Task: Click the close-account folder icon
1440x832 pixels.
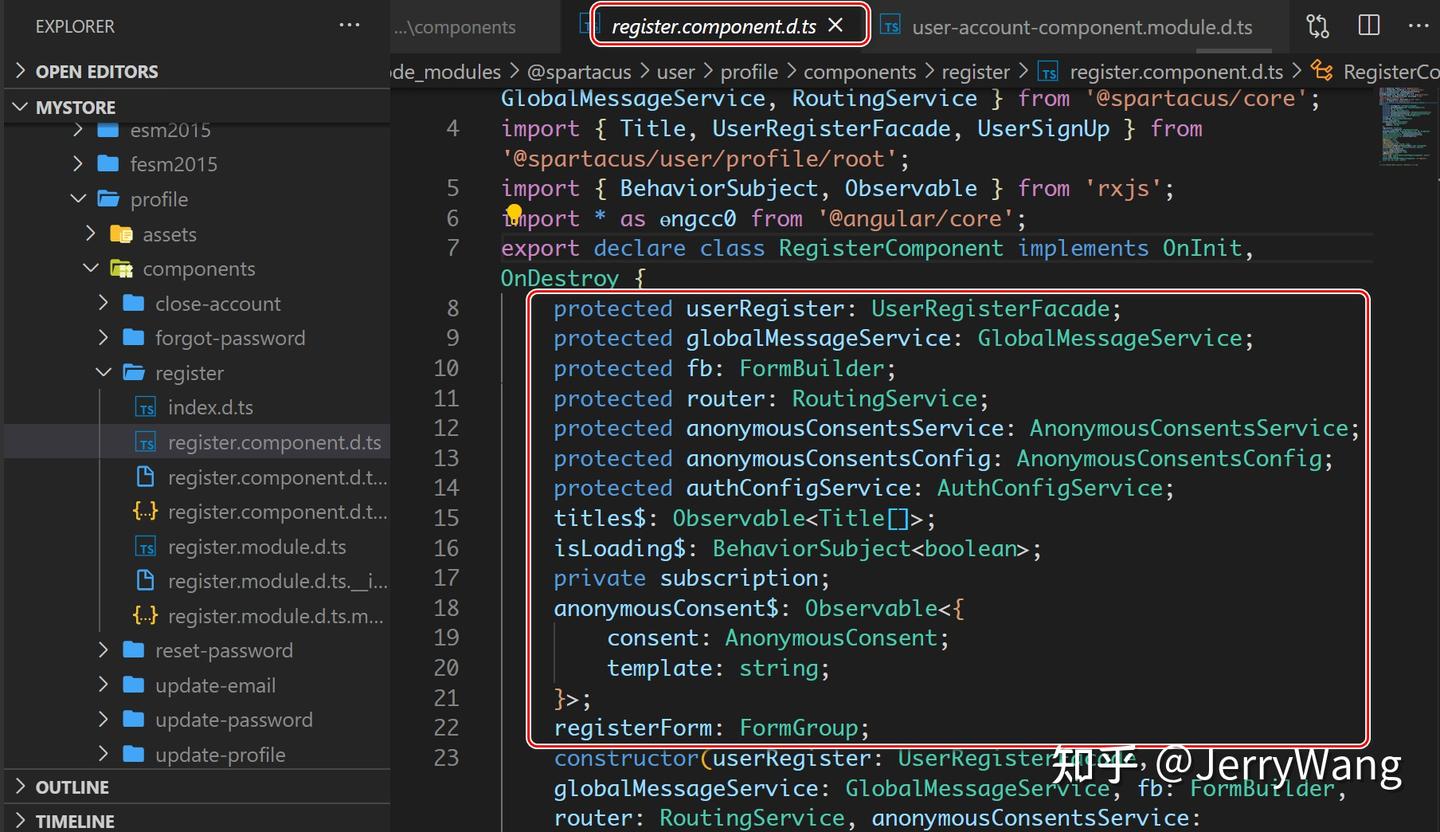Action: [133, 303]
